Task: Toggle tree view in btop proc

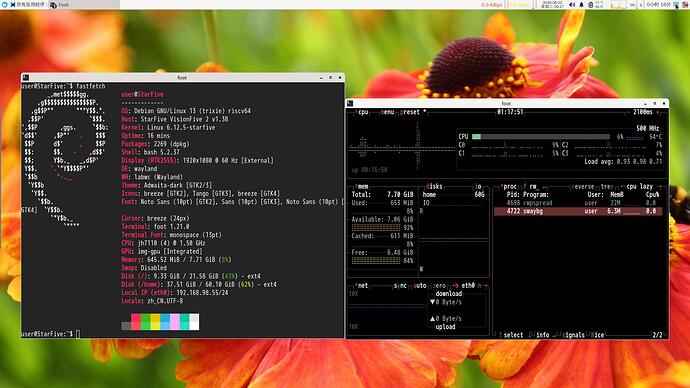Action: point(607,187)
